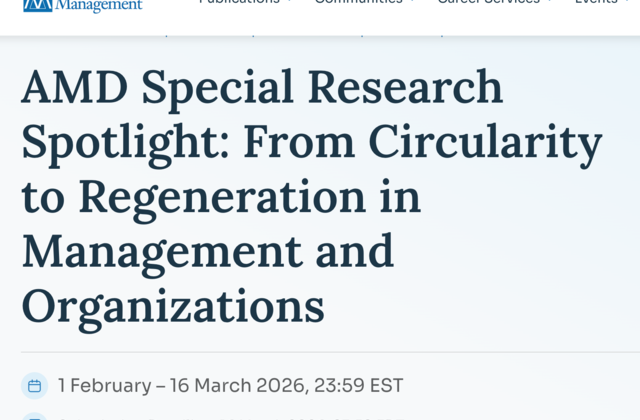640x420 pixels.
Task: Expand the chevron beside Communities
Action: 412,2
